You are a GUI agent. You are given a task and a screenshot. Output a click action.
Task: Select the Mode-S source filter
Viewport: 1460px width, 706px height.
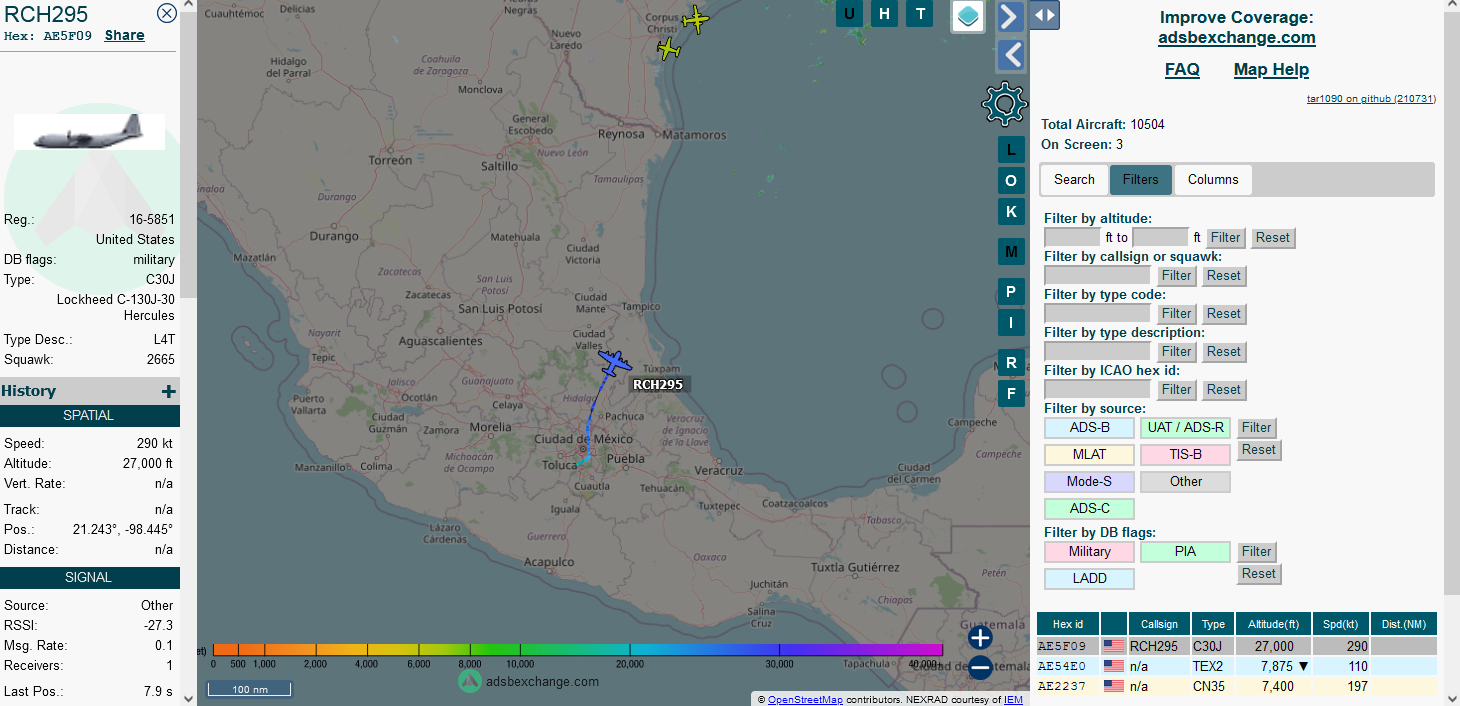pyautogui.click(x=1089, y=482)
